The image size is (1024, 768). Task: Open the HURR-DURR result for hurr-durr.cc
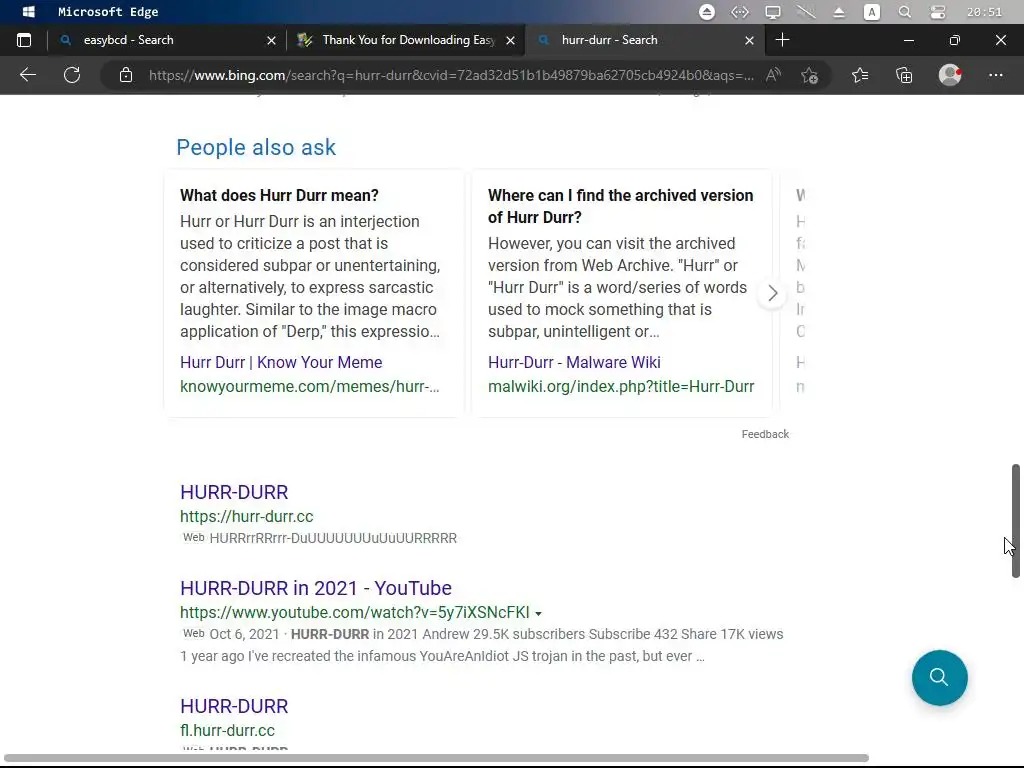(234, 492)
